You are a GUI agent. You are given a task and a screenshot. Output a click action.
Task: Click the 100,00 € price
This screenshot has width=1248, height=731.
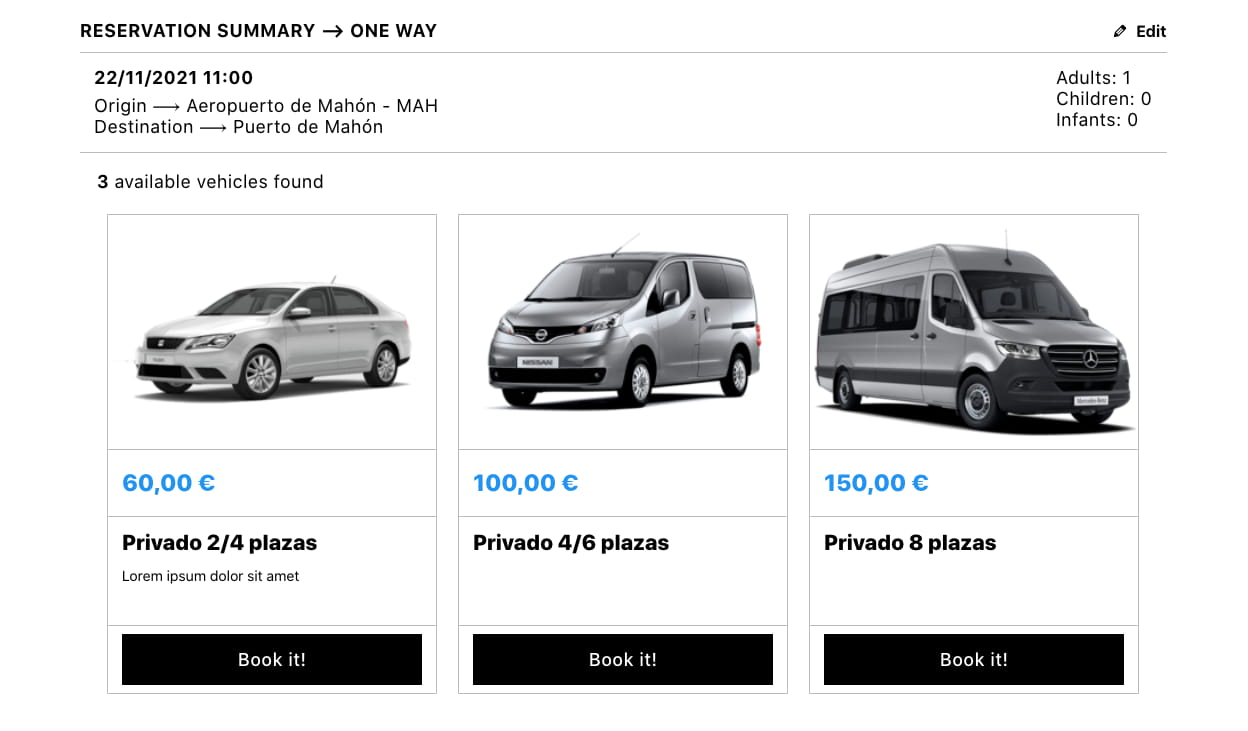click(x=525, y=483)
